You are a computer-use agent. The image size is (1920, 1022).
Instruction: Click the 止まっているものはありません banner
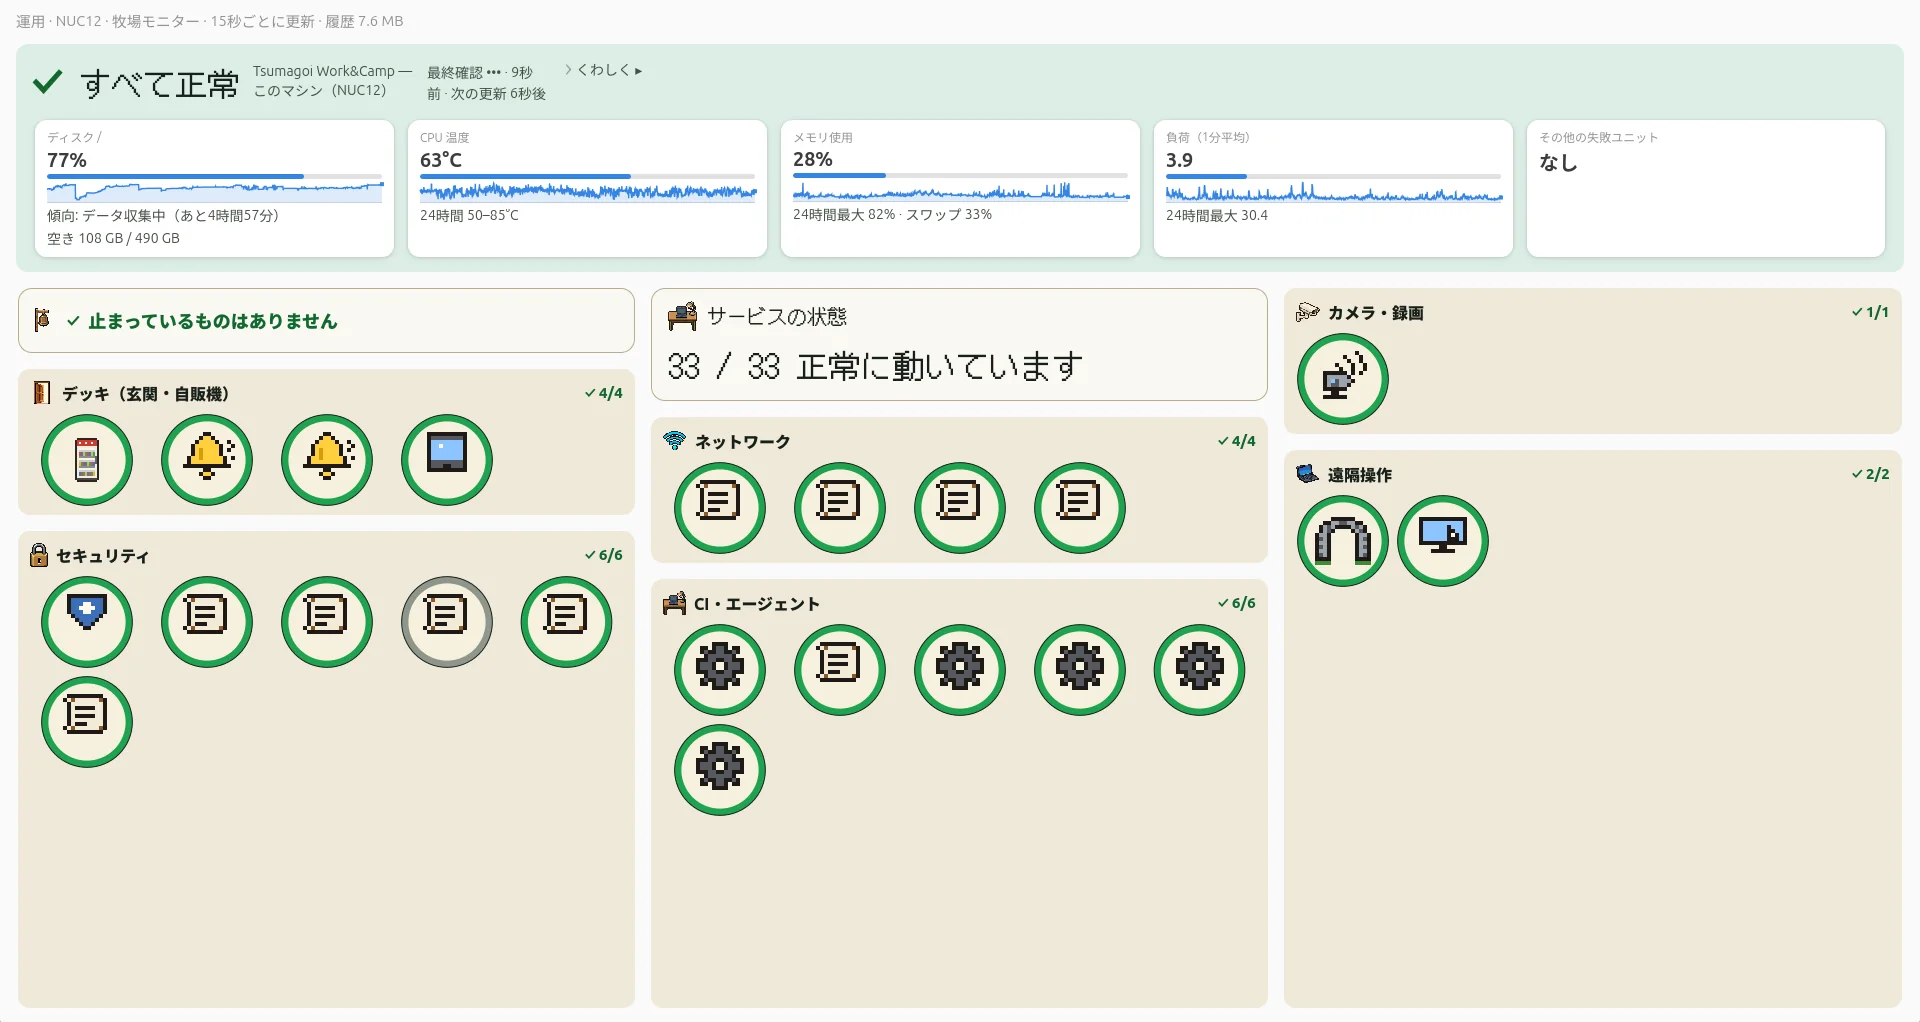(x=326, y=321)
